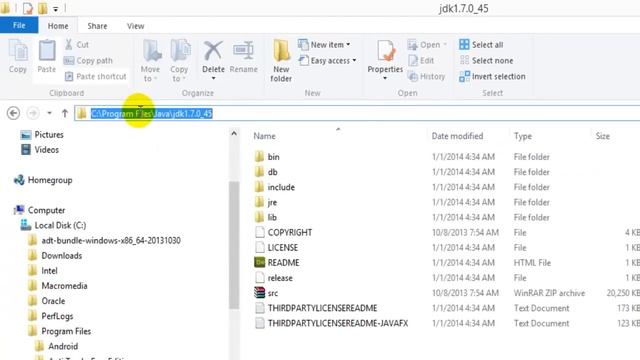
Task: Open the Move to dropdown
Action: point(150,60)
